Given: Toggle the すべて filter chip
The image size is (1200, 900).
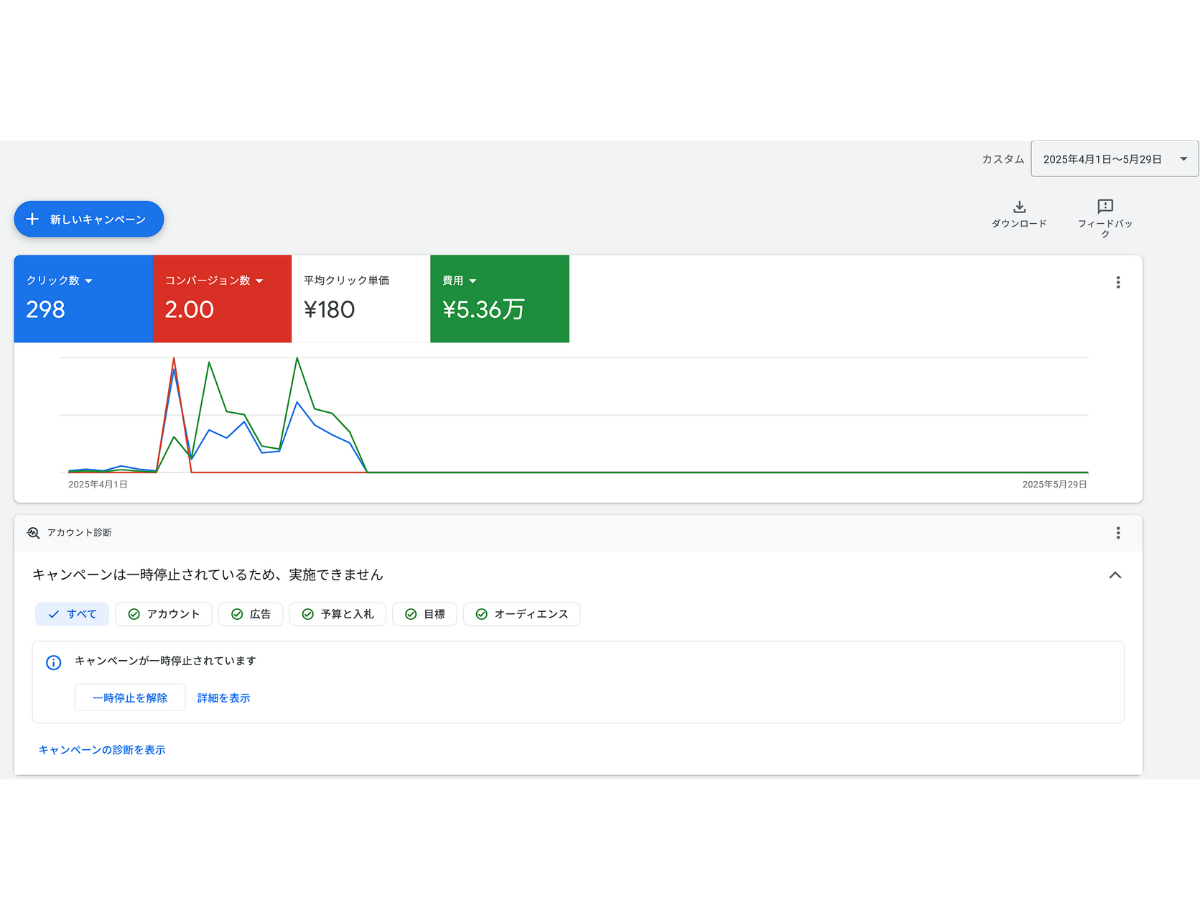Looking at the screenshot, I should tap(72, 614).
